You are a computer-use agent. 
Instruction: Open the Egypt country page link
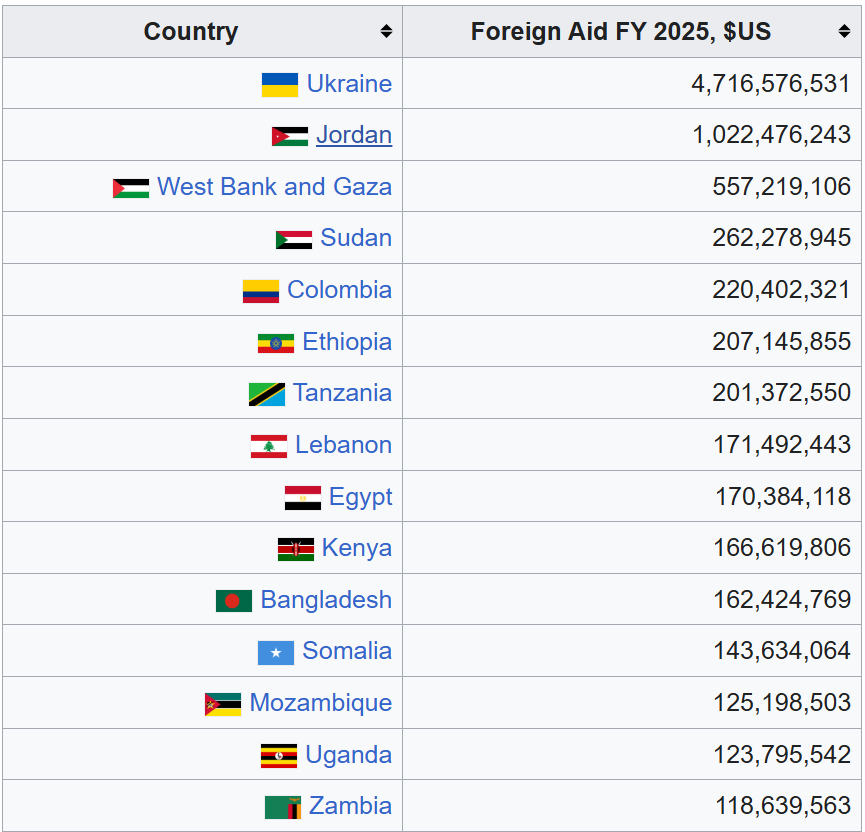pyautogui.click(x=360, y=497)
